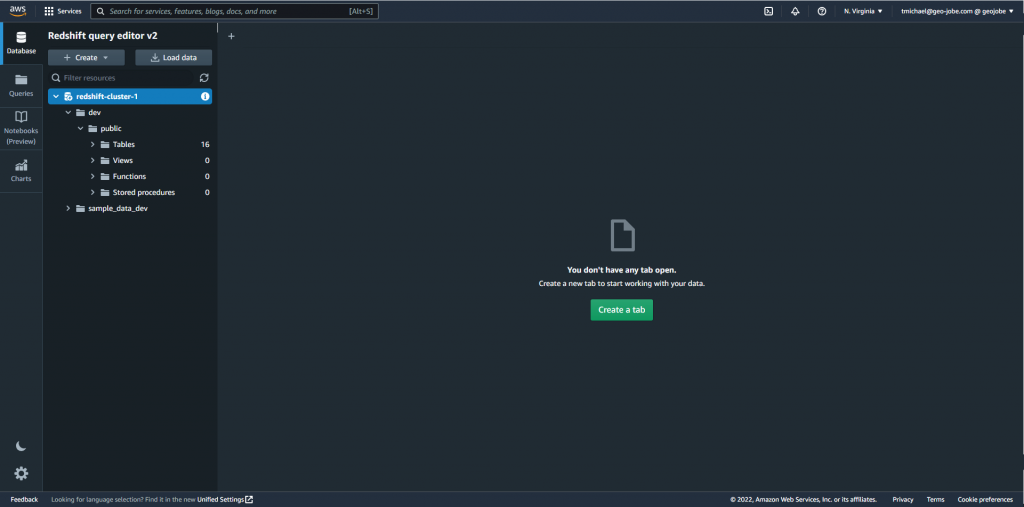The image size is (1024, 507).
Task: Refresh the resources list
Action: [x=204, y=77]
